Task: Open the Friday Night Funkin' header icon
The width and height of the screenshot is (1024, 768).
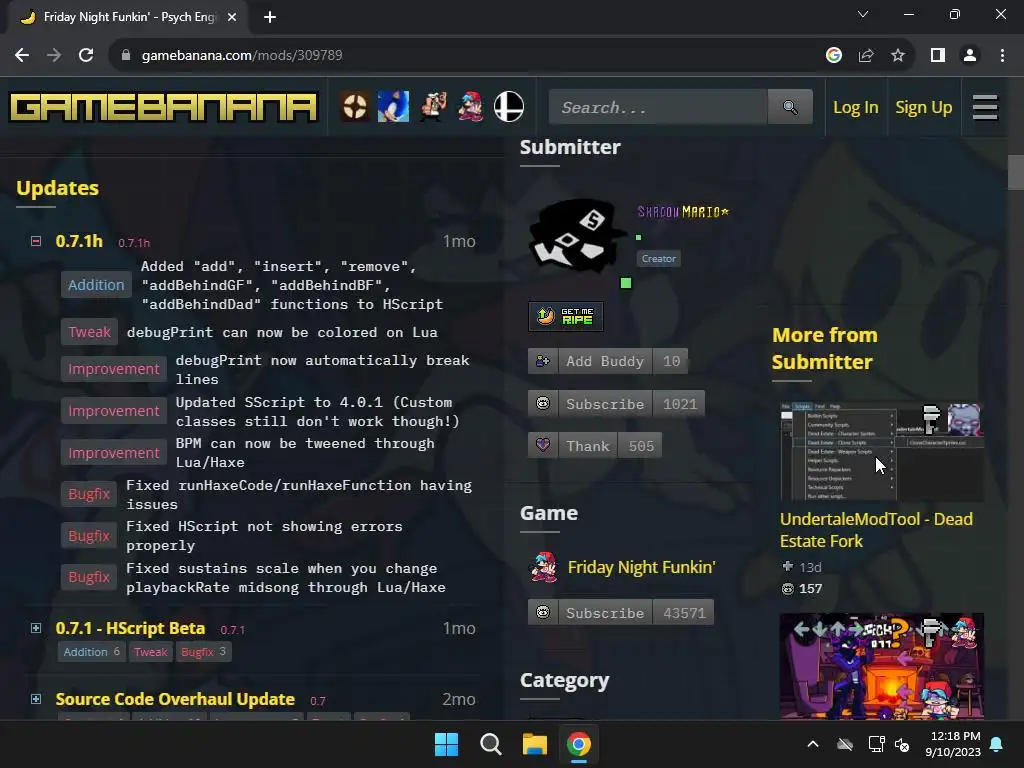Action: coord(470,107)
